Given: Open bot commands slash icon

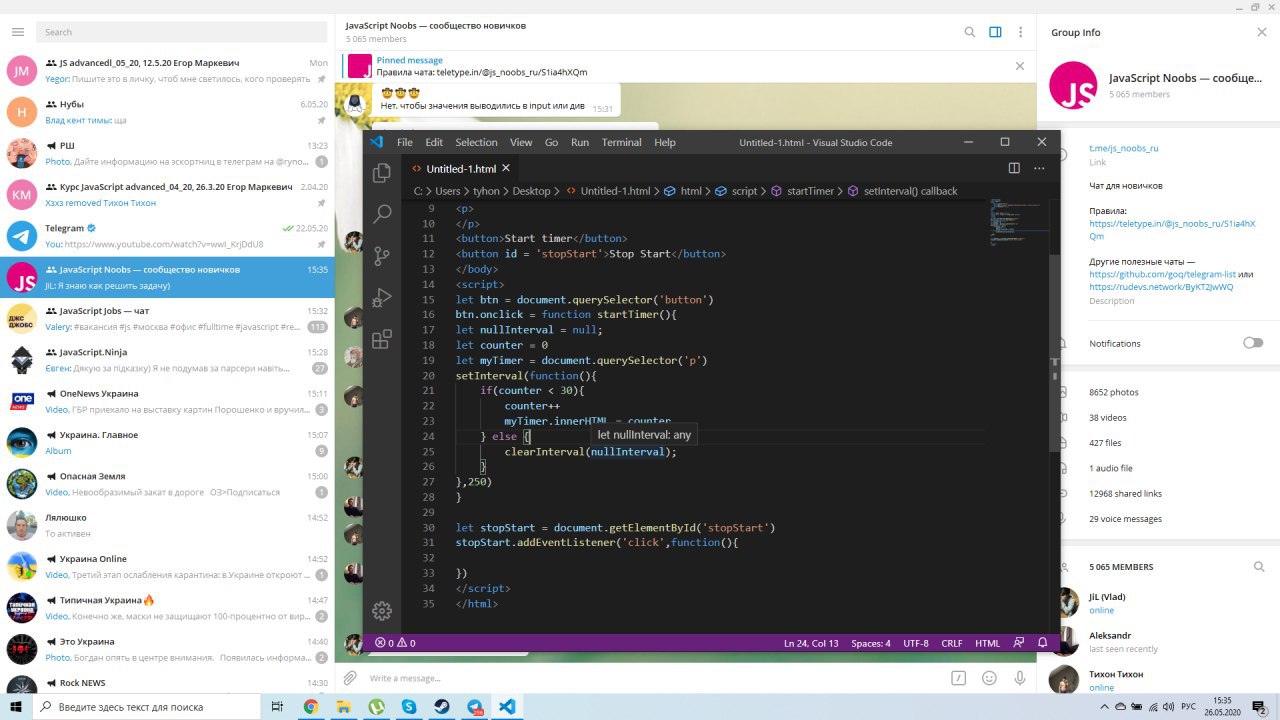Looking at the screenshot, I should point(958,678).
